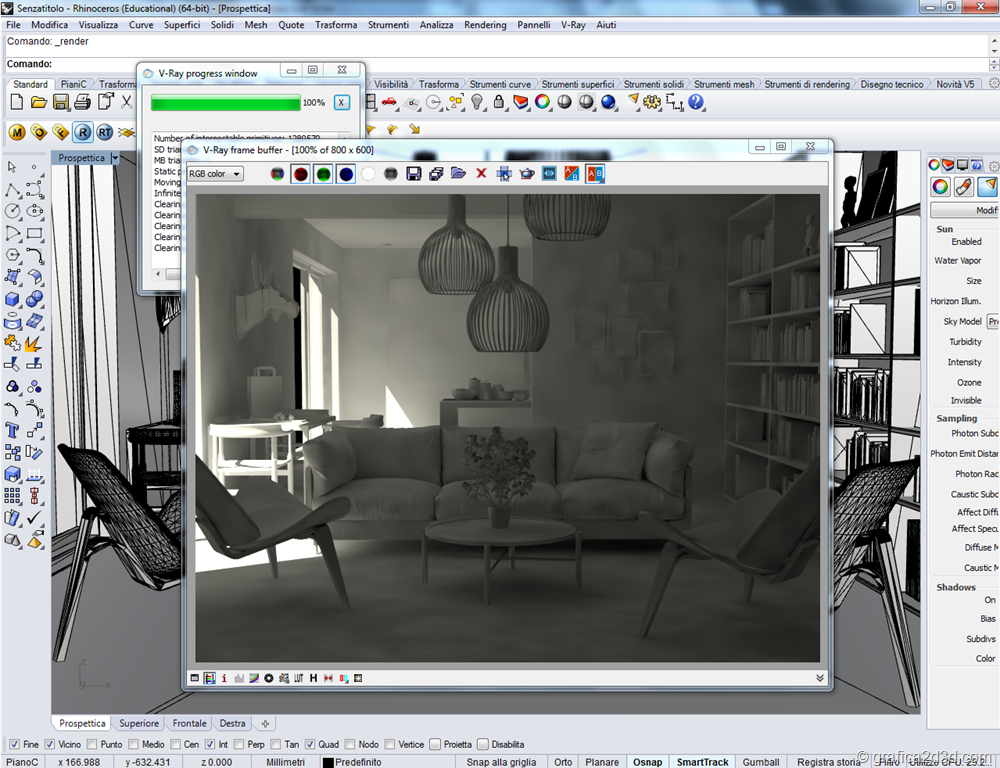
Task: Expand the frame buffer bottom toolbar chevron
Action: [x=820, y=678]
